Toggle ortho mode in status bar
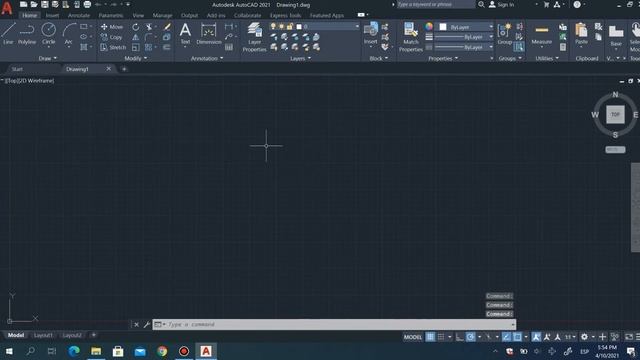Screen dimensions: 640x360 click(x=460, y=337)
